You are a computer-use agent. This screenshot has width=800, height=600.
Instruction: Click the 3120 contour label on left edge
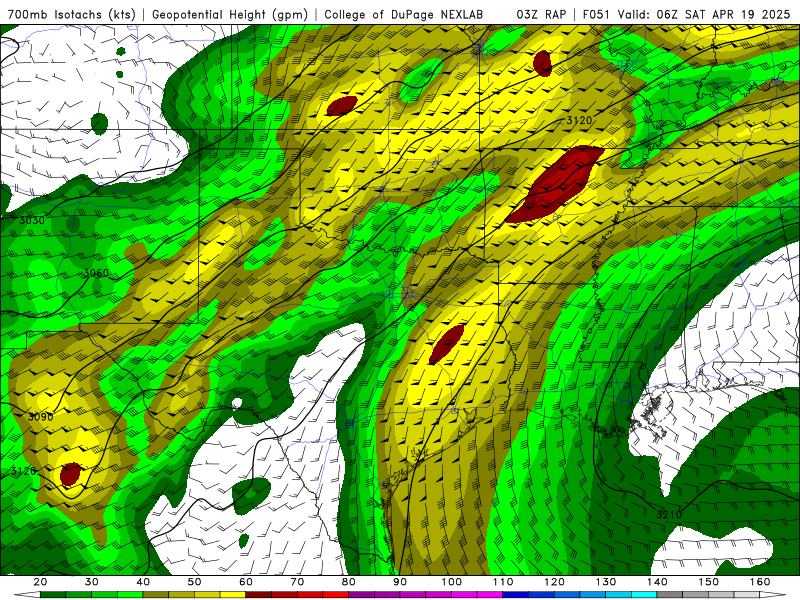(x=23, y=471)
